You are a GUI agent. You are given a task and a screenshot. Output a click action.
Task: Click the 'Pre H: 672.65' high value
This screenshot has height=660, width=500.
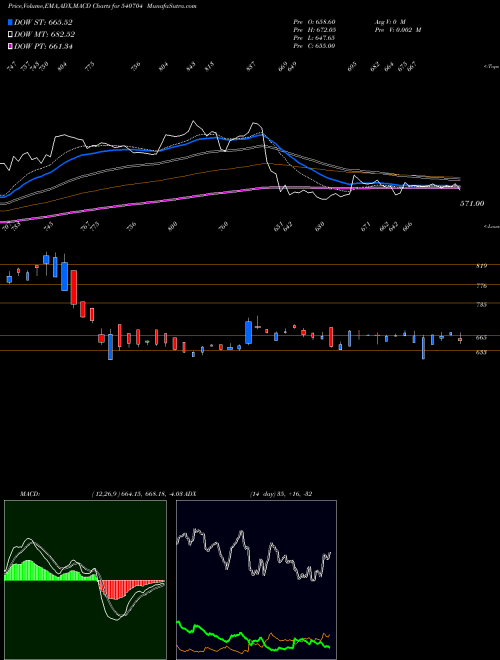pos(314,30)
